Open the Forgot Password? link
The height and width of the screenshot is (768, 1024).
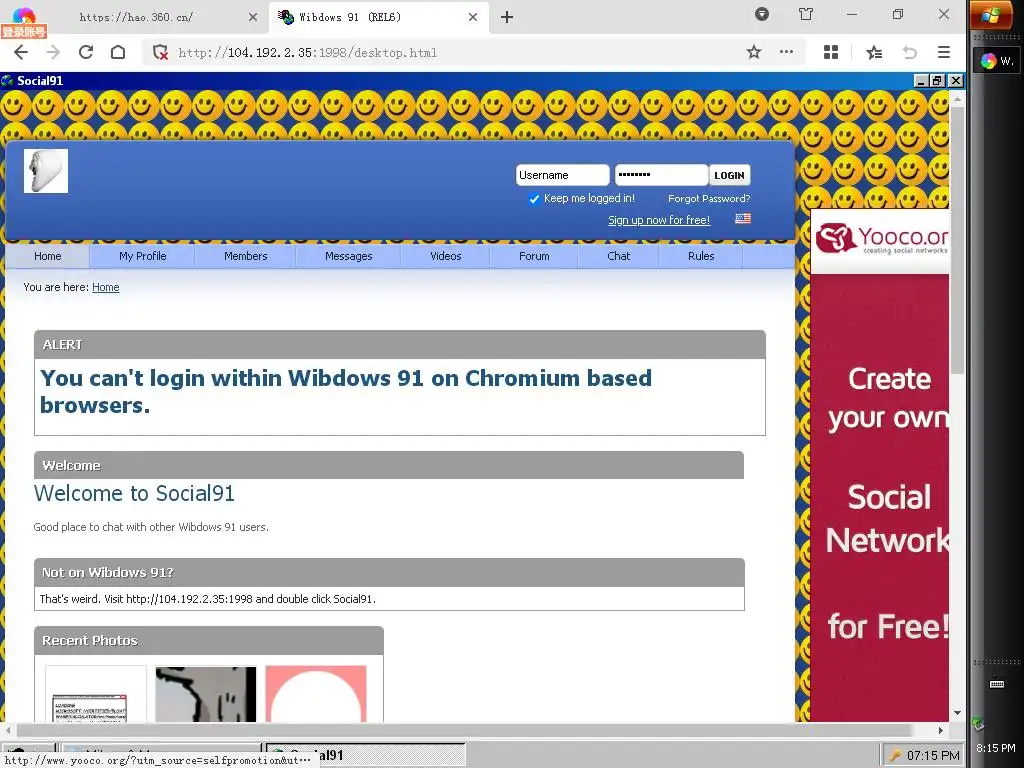click(x=709, y=199)
